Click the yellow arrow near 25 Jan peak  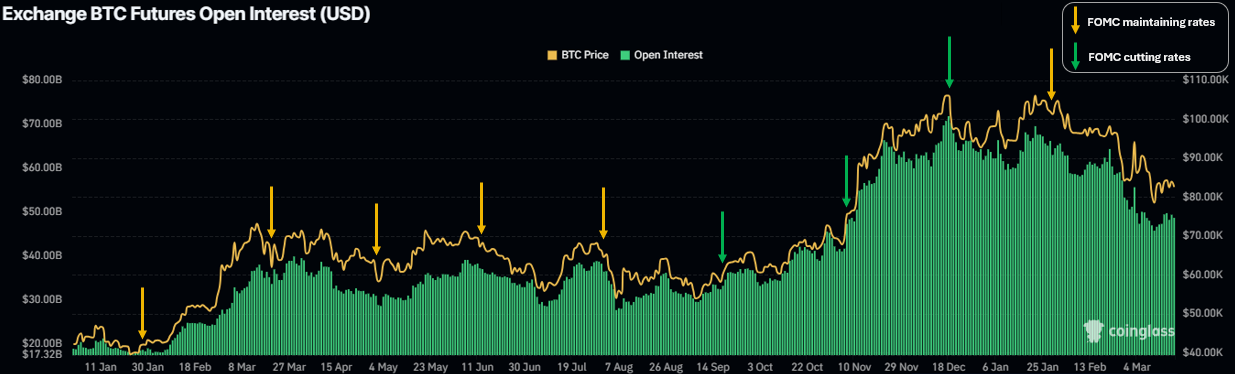(x=1051, y=74)
